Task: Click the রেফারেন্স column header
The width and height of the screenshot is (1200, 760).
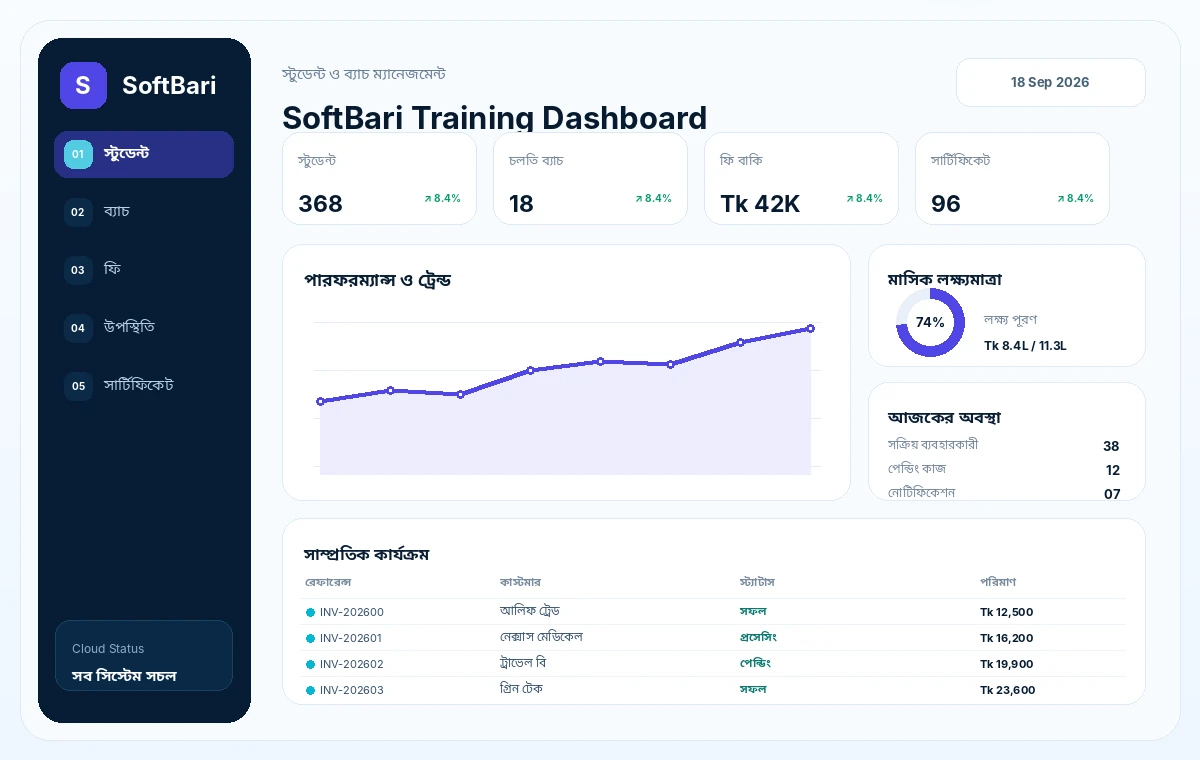Action: click(328, 582)
